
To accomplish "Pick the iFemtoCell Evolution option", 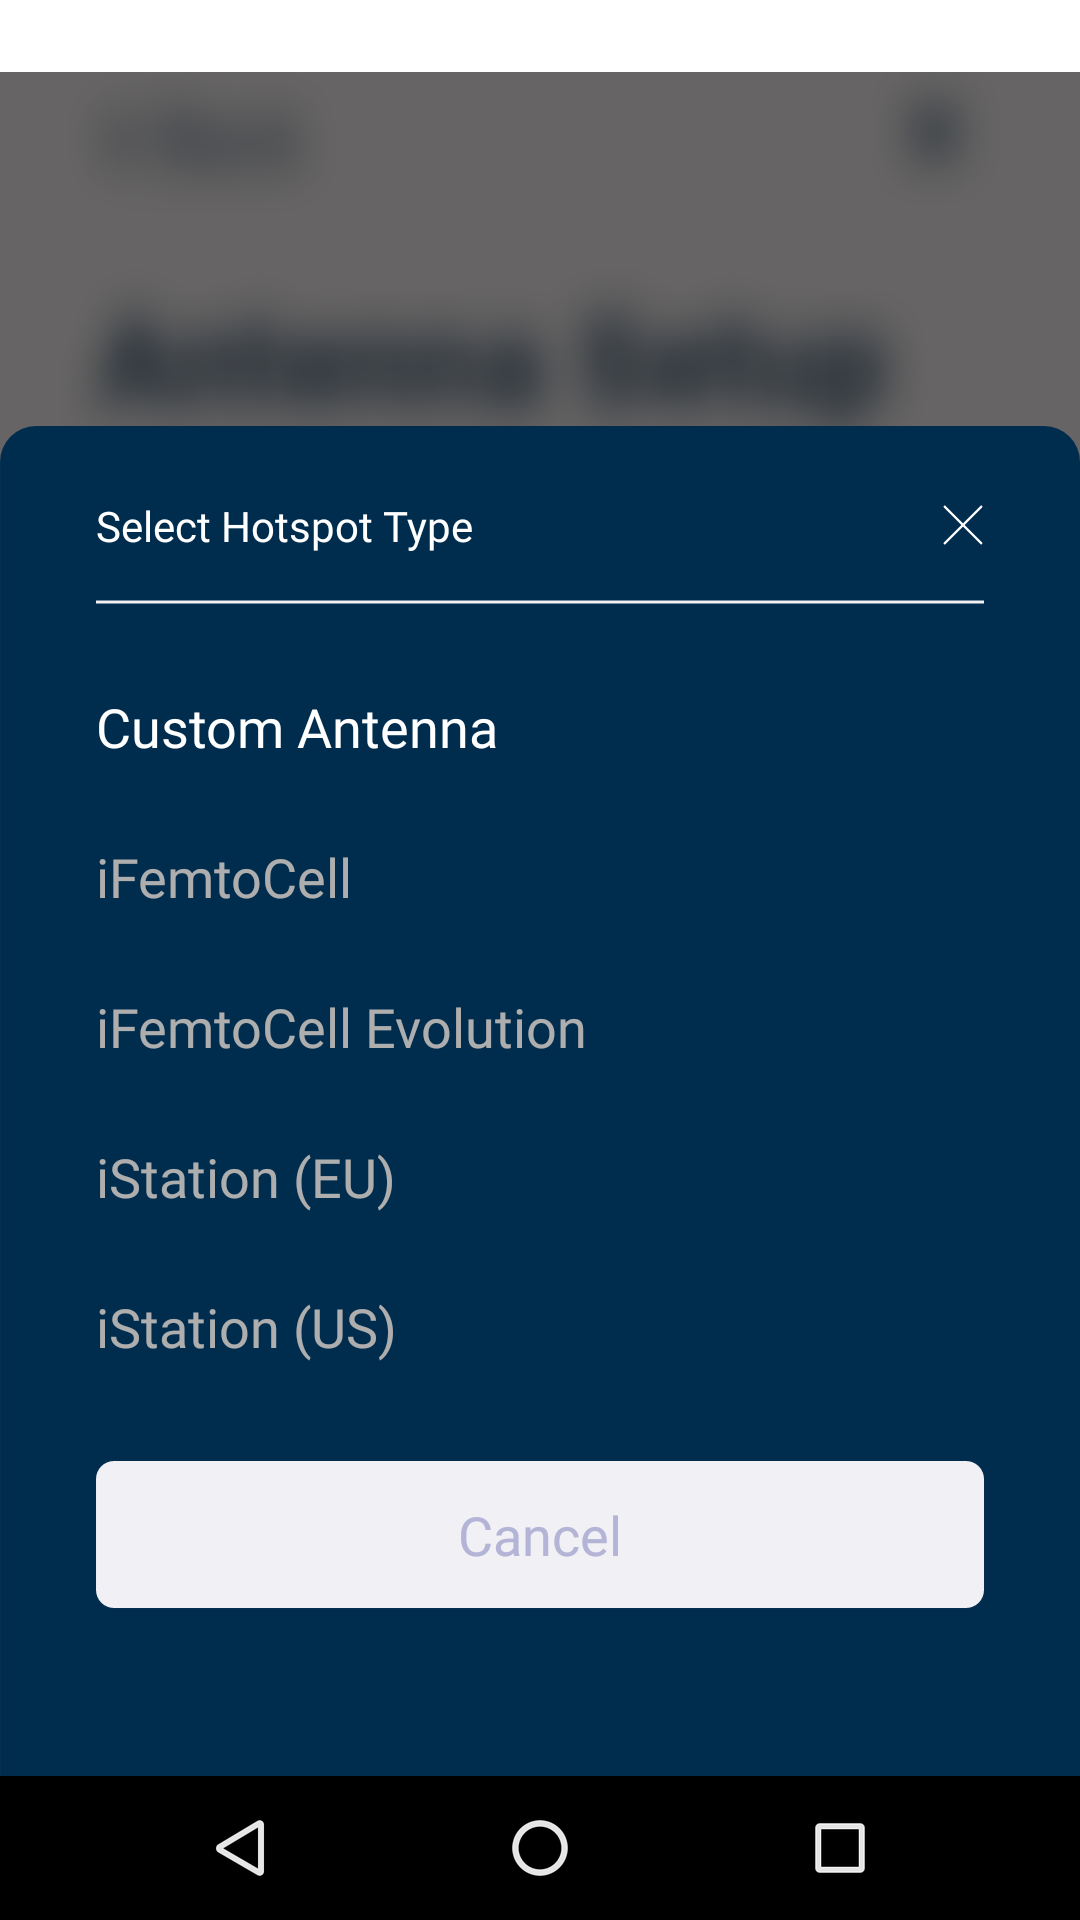I will [341, 1029].
